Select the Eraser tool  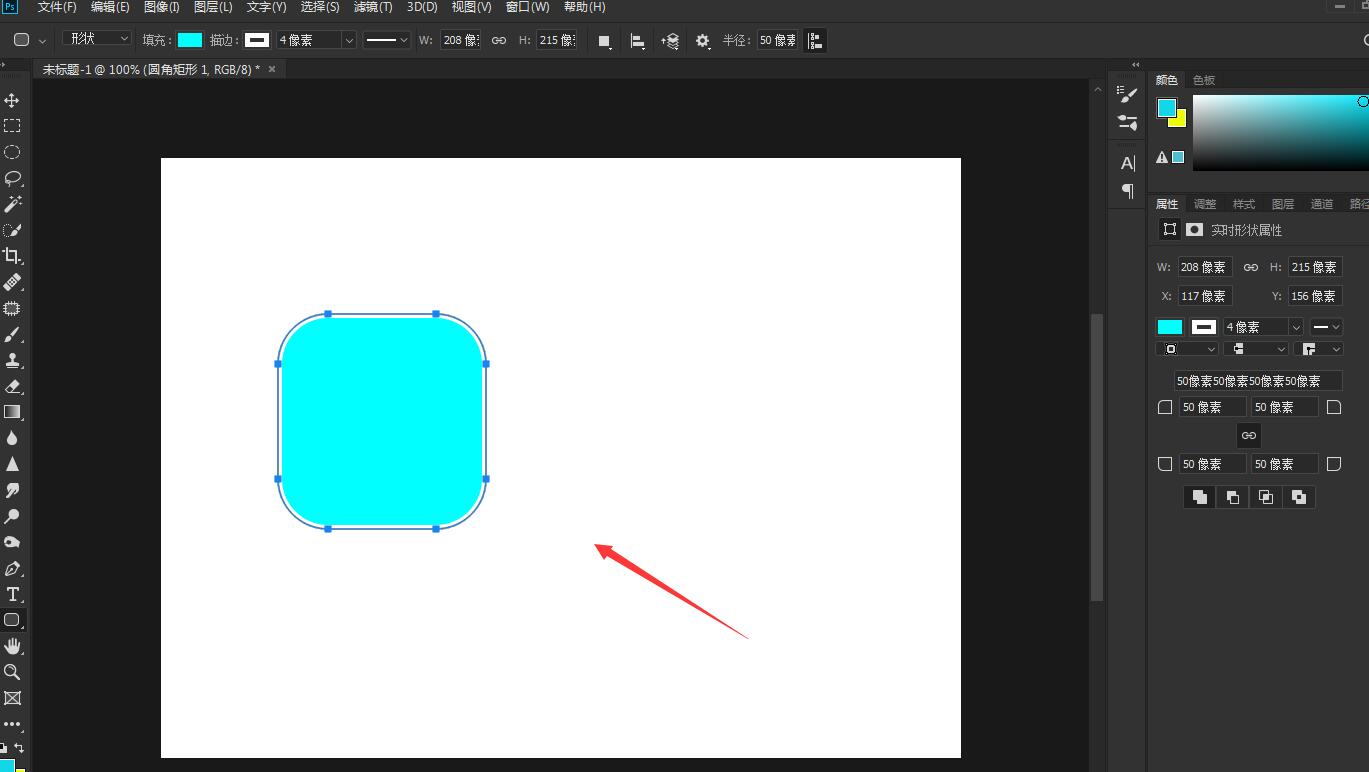pyautogui.click(x=12, y=386)
